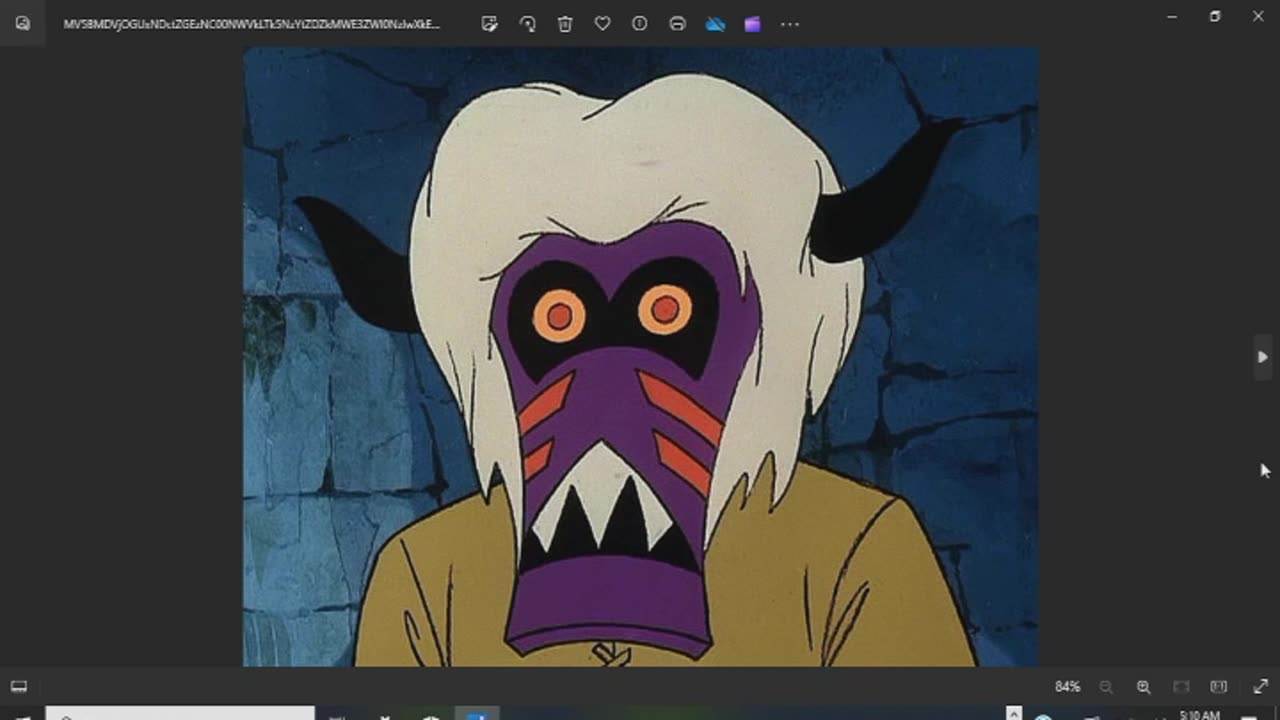Screen dimensions: 1280x720
Task: Click the zoom-to-fit icon
Action: pyautogui.click(x=1181, y=687)
